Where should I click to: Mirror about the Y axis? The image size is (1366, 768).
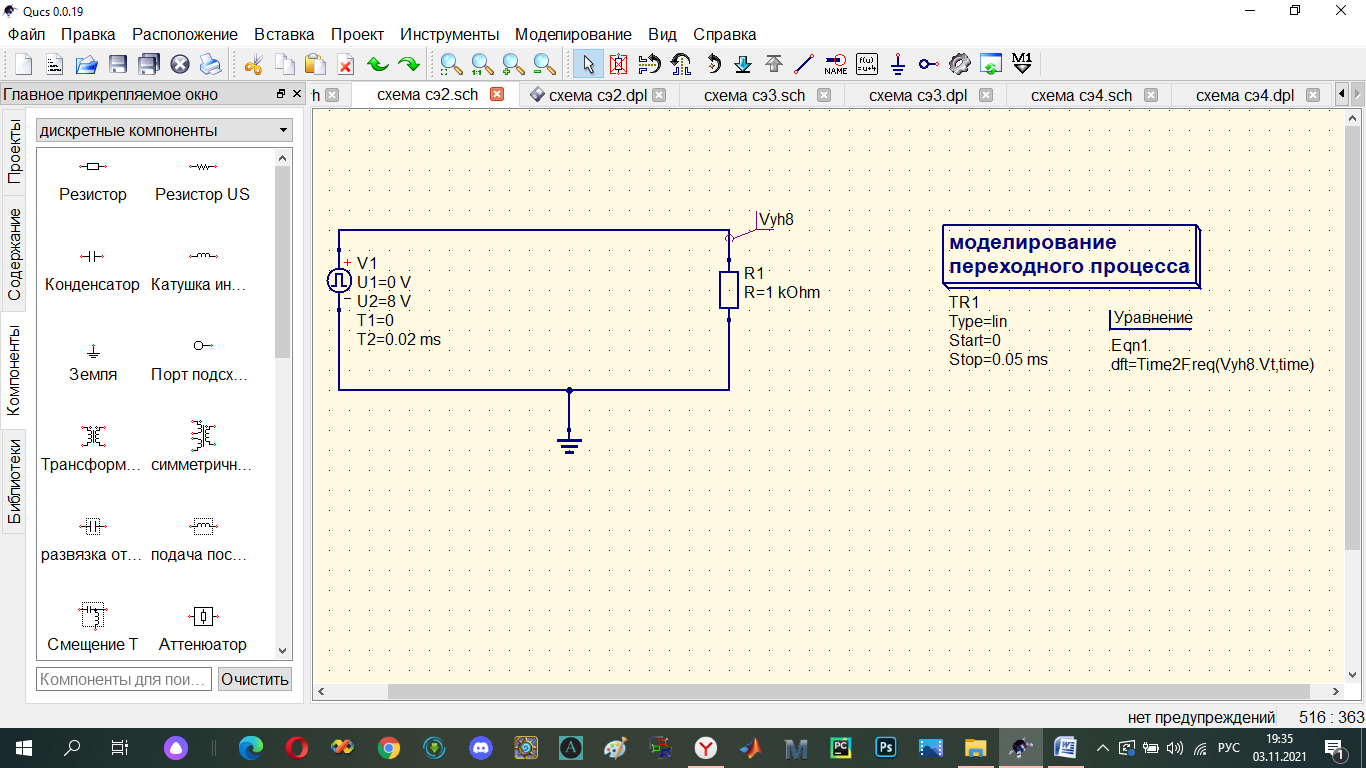(x=681, y=65)
